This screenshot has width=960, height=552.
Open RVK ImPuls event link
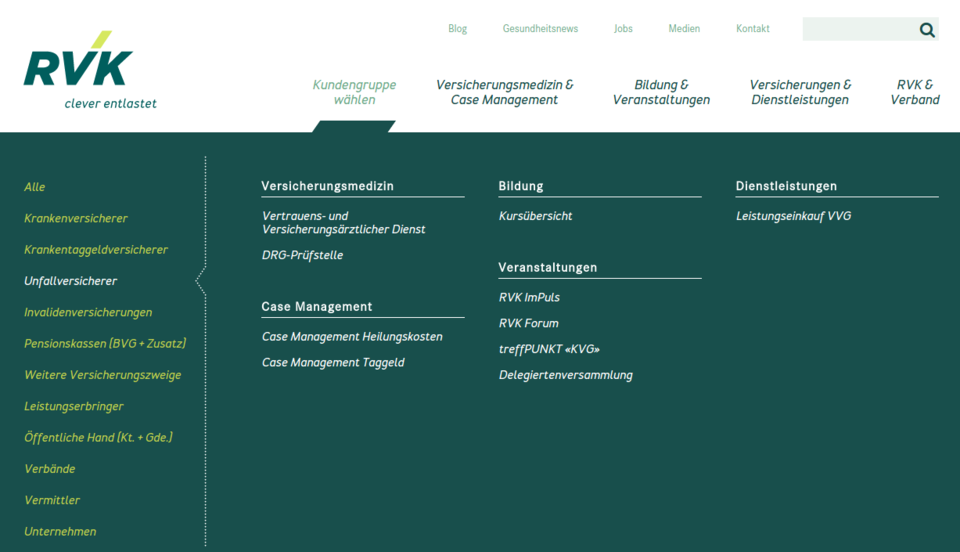coord(529,297)
